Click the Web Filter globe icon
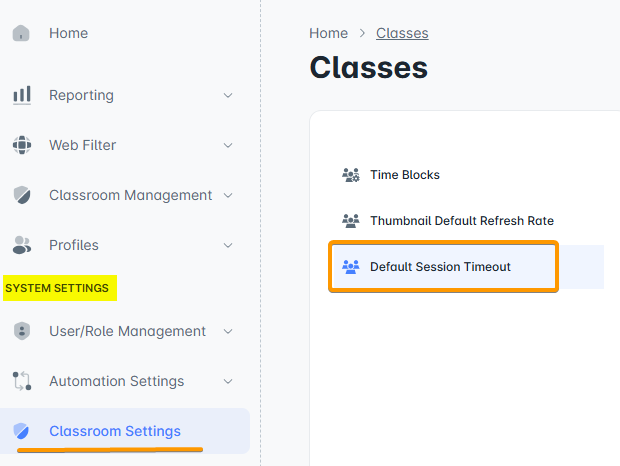The height and width of the screenshot is (466, 620). [21, 145]
